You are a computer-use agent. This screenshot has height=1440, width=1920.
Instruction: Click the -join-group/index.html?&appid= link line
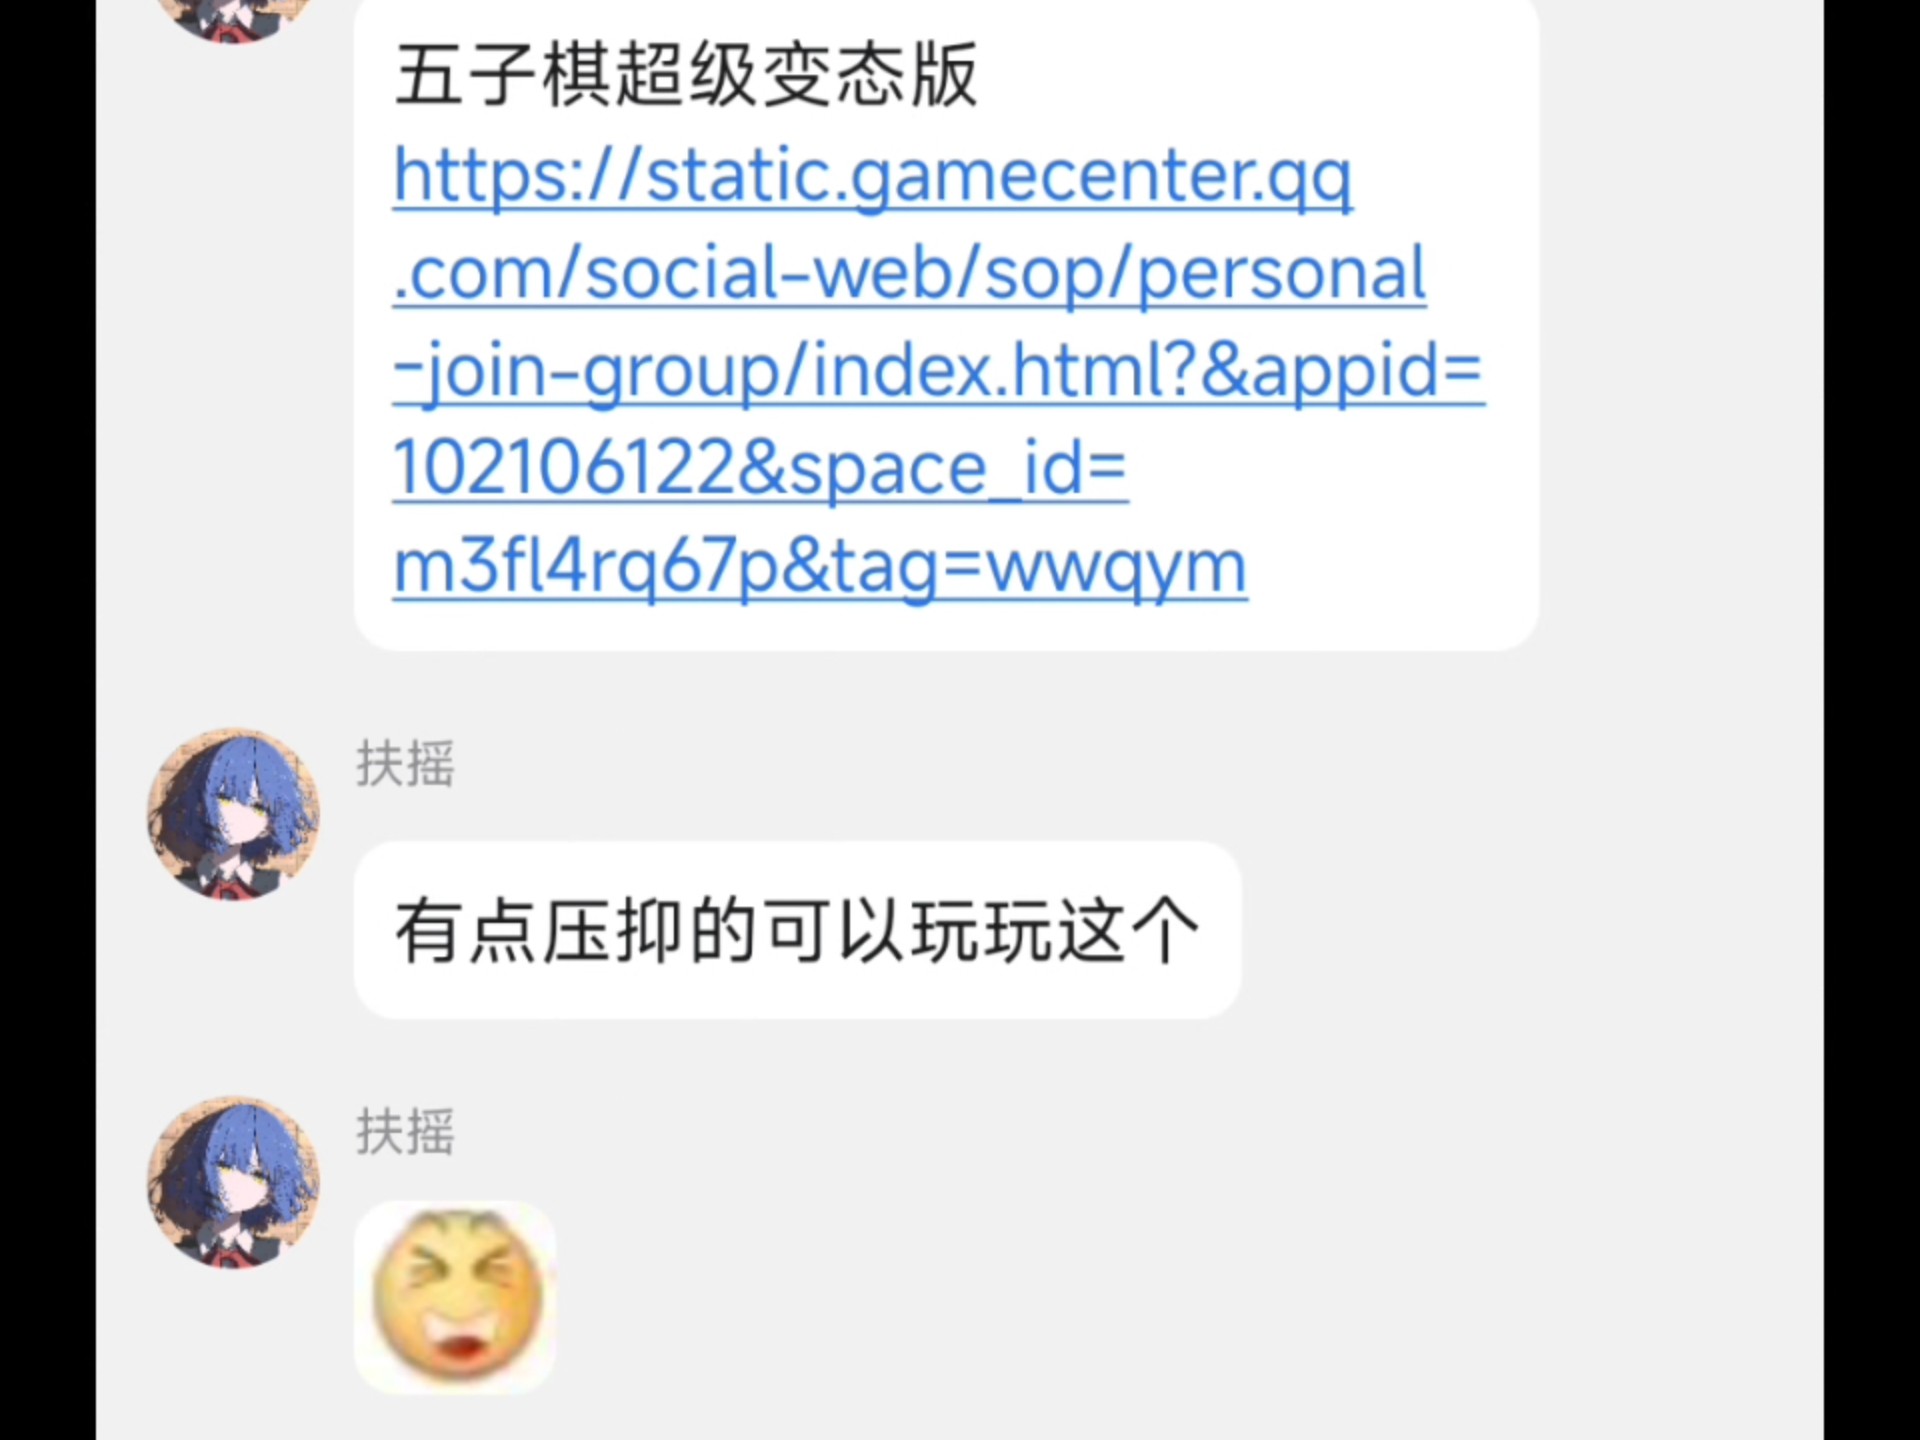tap(938, 371)
